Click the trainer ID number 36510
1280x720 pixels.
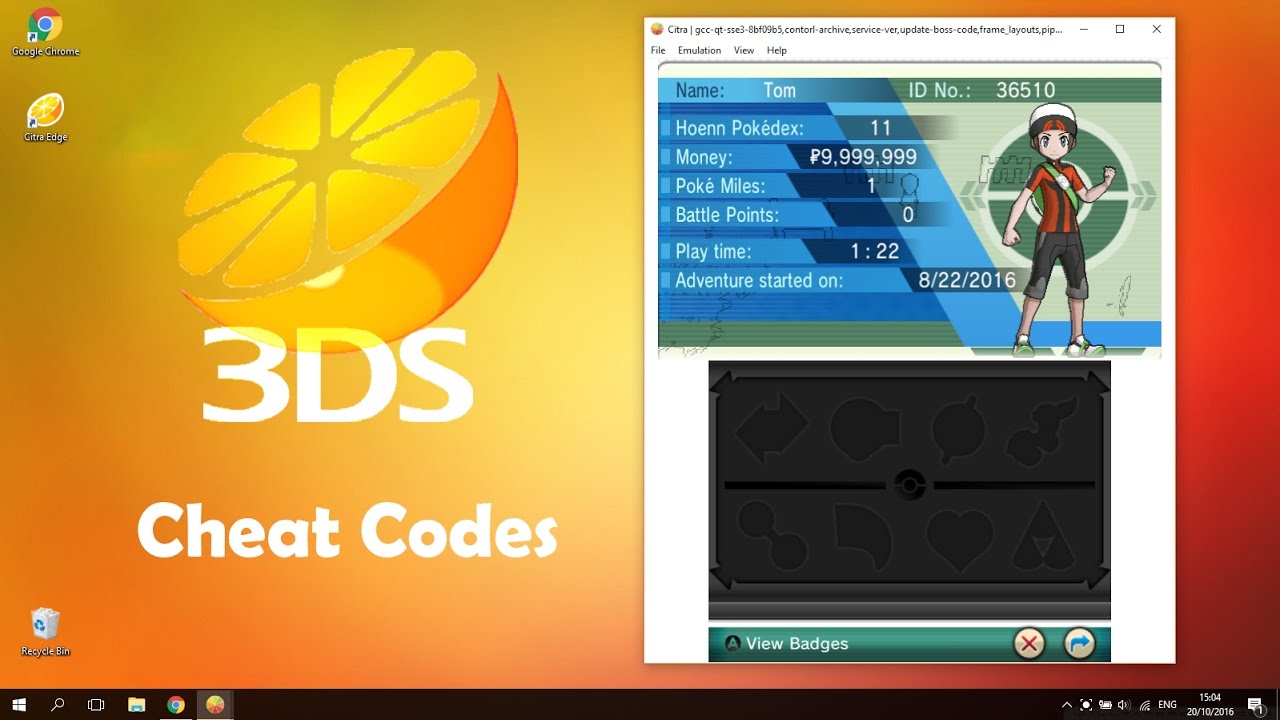click(1025, 90)
